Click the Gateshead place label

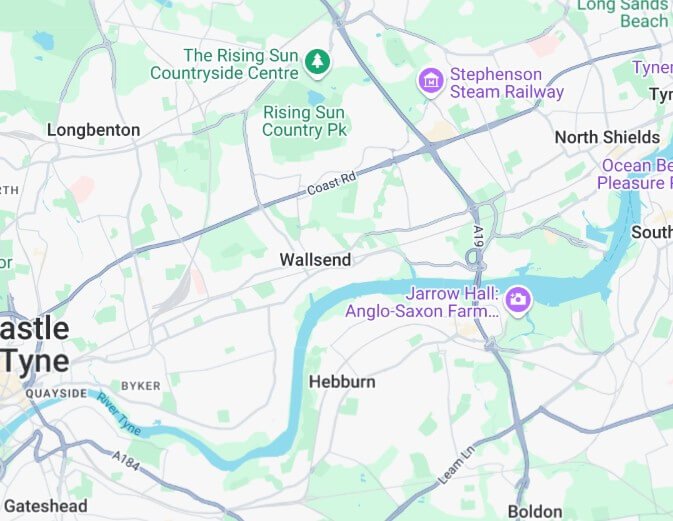[46, 506]
